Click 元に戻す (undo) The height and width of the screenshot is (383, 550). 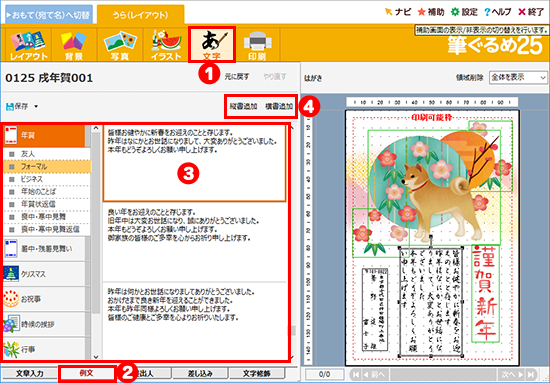[x=237, y=76]
